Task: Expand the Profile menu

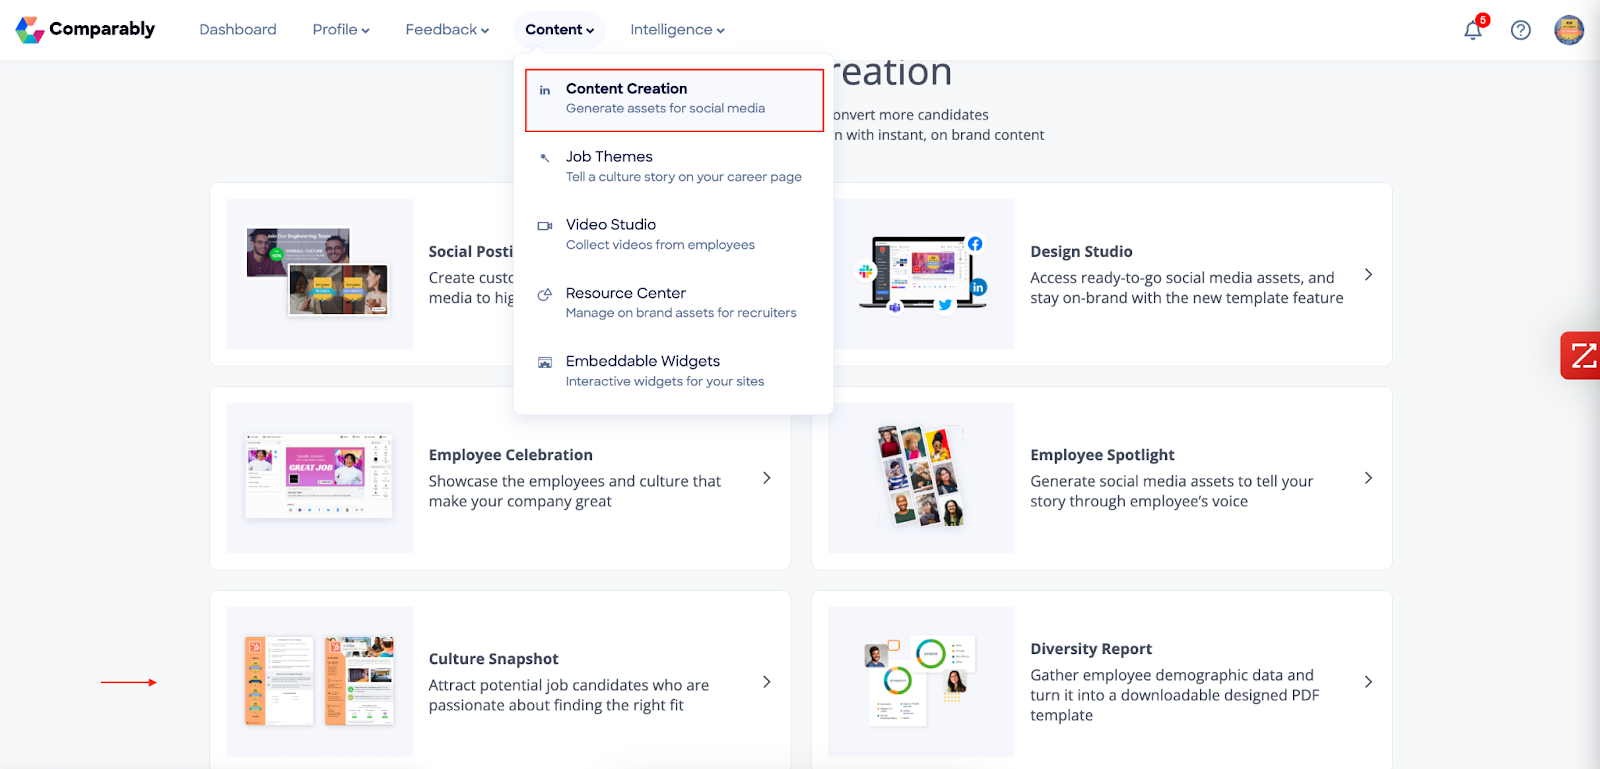Action: (x=341, y=30)
